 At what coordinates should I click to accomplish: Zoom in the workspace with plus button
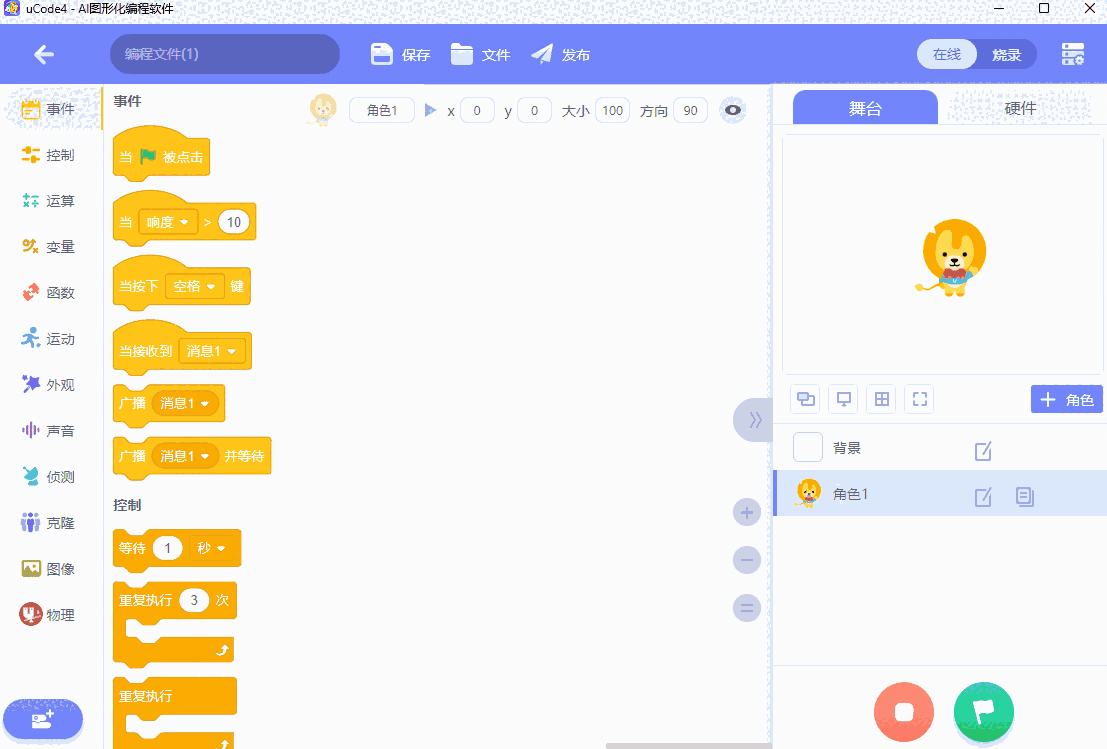[x=747, y=513]
